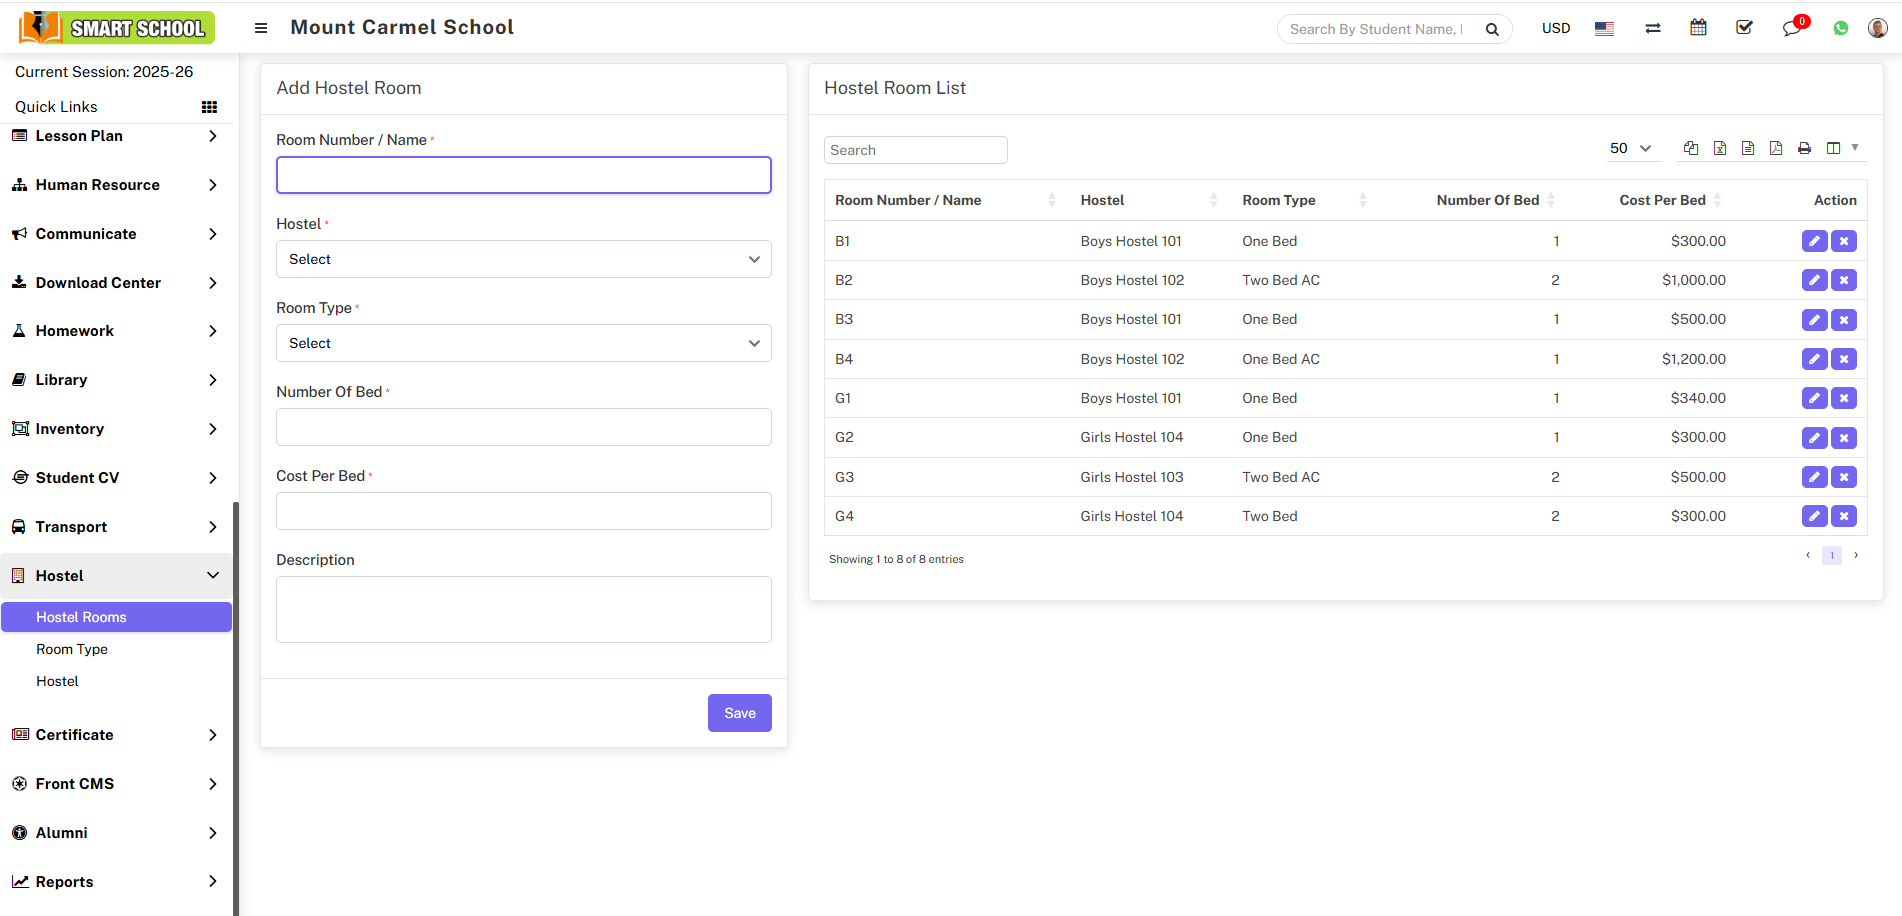Open Room Type submenu under Hostel
Viewport: 1902px width, 916px height.
[x=72, y=649]
